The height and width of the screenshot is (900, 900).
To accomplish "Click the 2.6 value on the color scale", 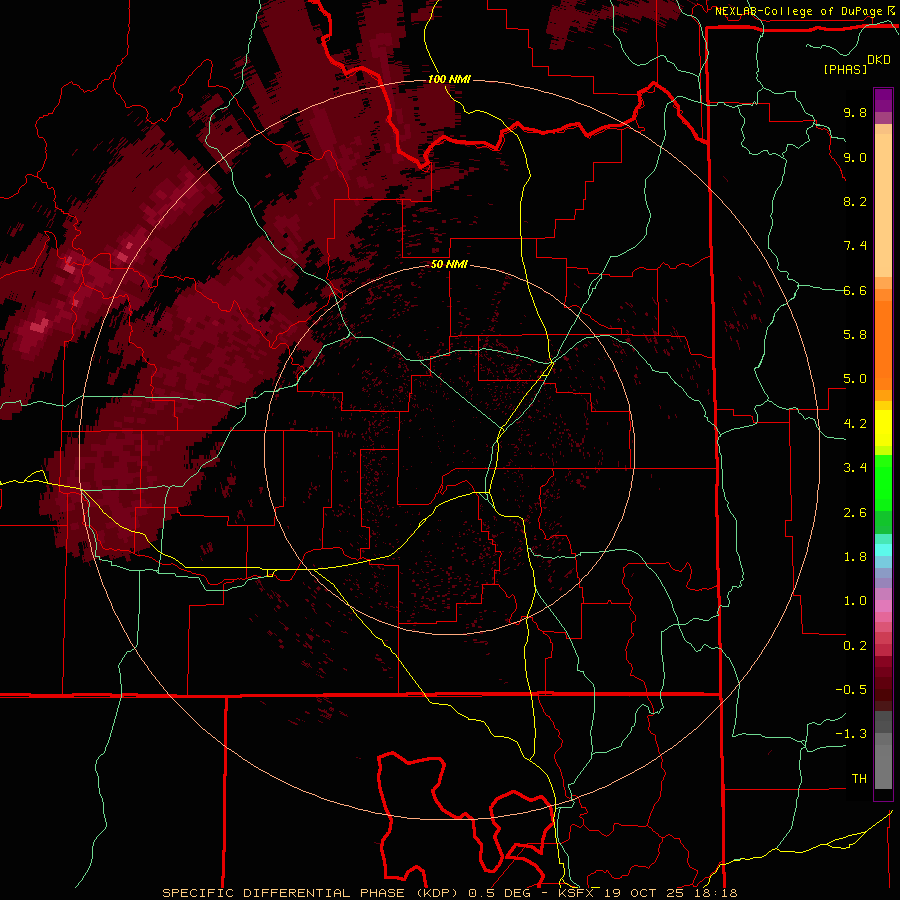I will tap(855, 513).
